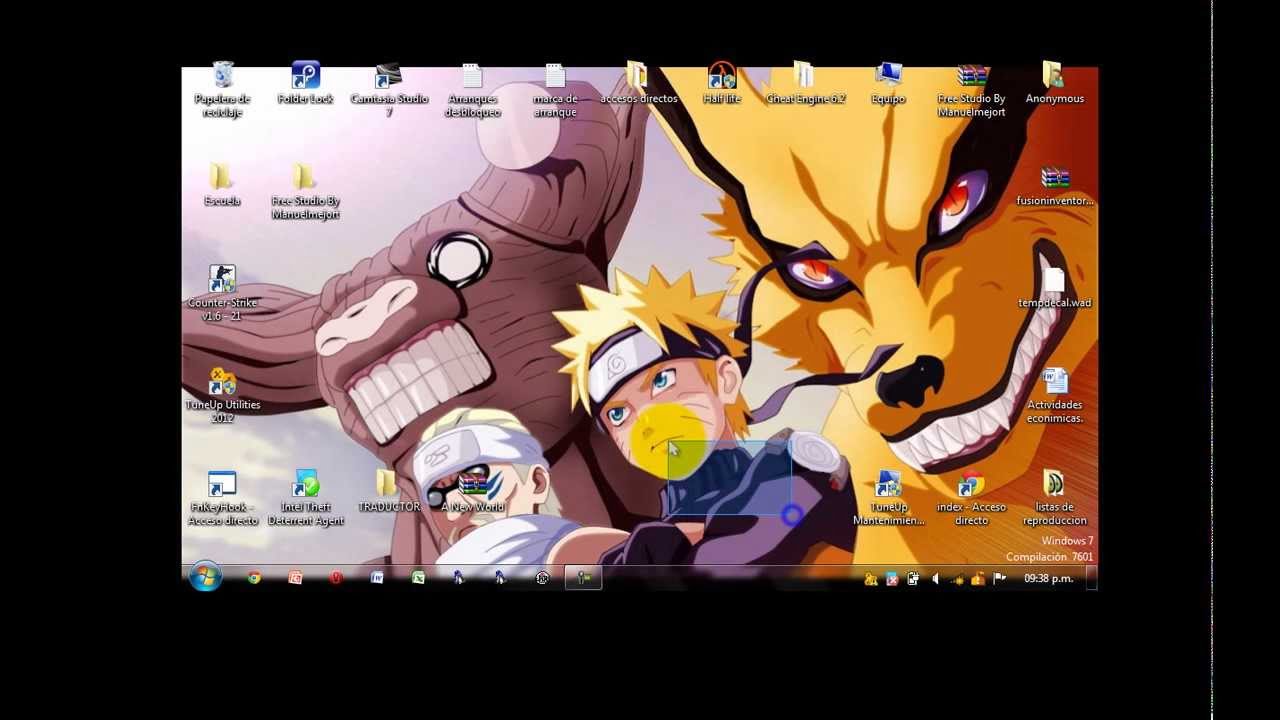Viewport: 1280px width, 720px height.
Task: Select the marca de arranque file
Action: [555, 89]
